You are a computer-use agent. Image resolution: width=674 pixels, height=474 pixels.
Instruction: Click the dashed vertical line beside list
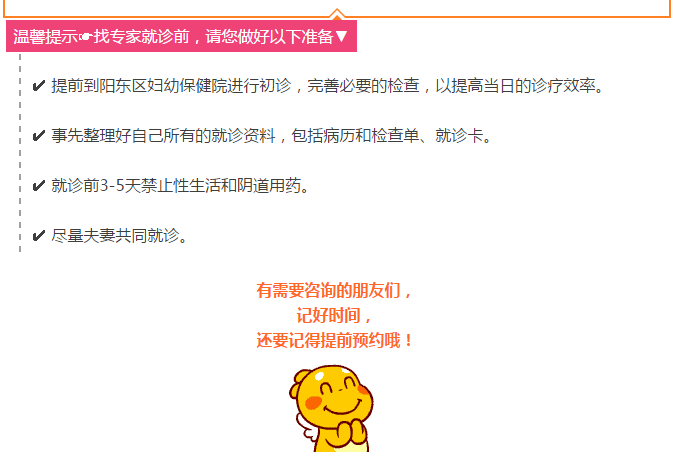20,153
